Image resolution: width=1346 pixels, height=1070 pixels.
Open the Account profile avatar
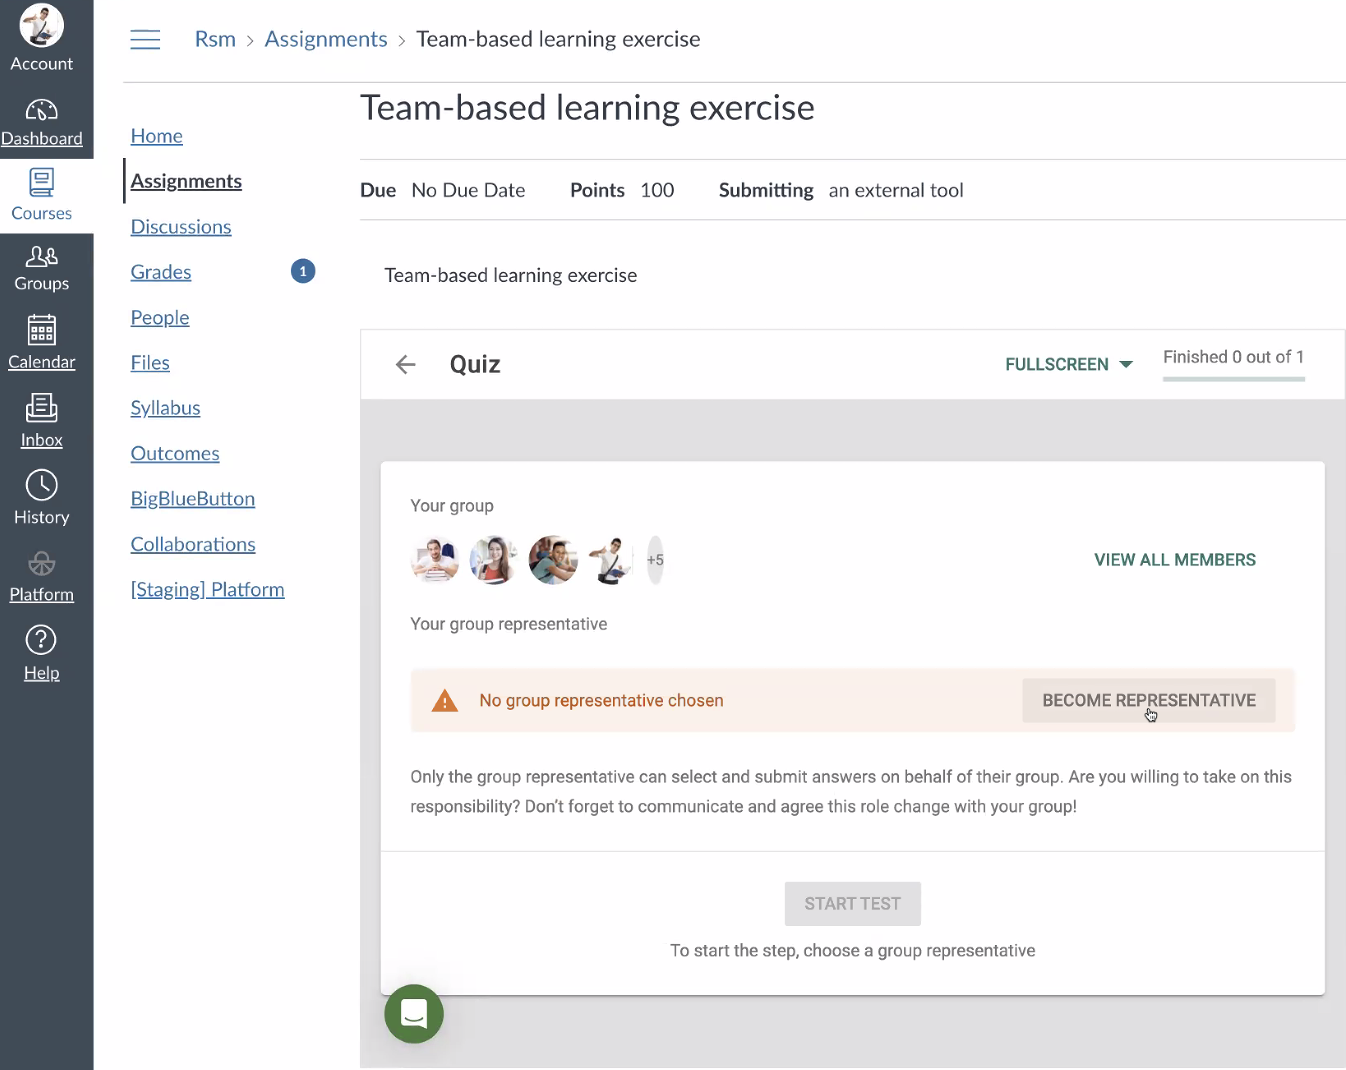(x=41, y=26)
